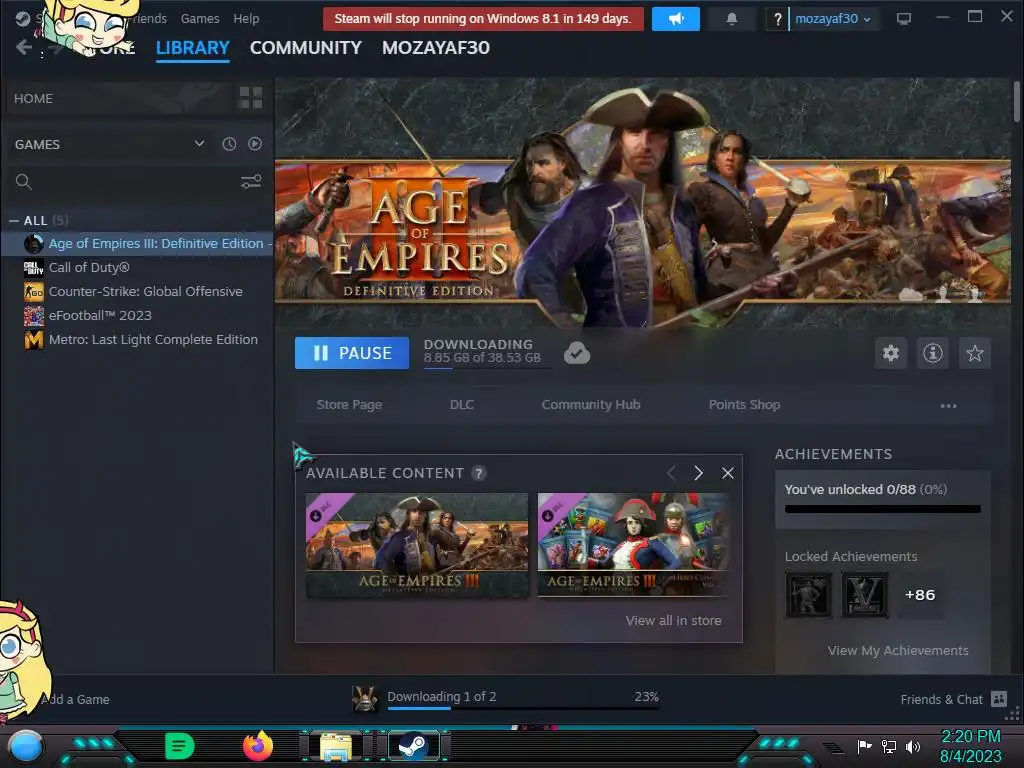Show next available content arrow
The image size is (1024, 768).
[x=698, y=473]
